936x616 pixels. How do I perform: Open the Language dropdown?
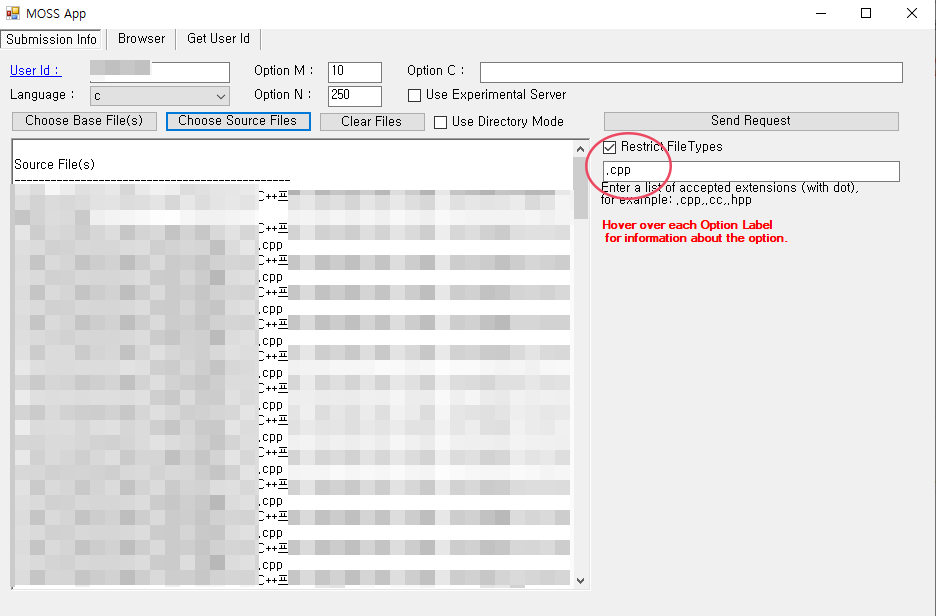pos(160,96)
